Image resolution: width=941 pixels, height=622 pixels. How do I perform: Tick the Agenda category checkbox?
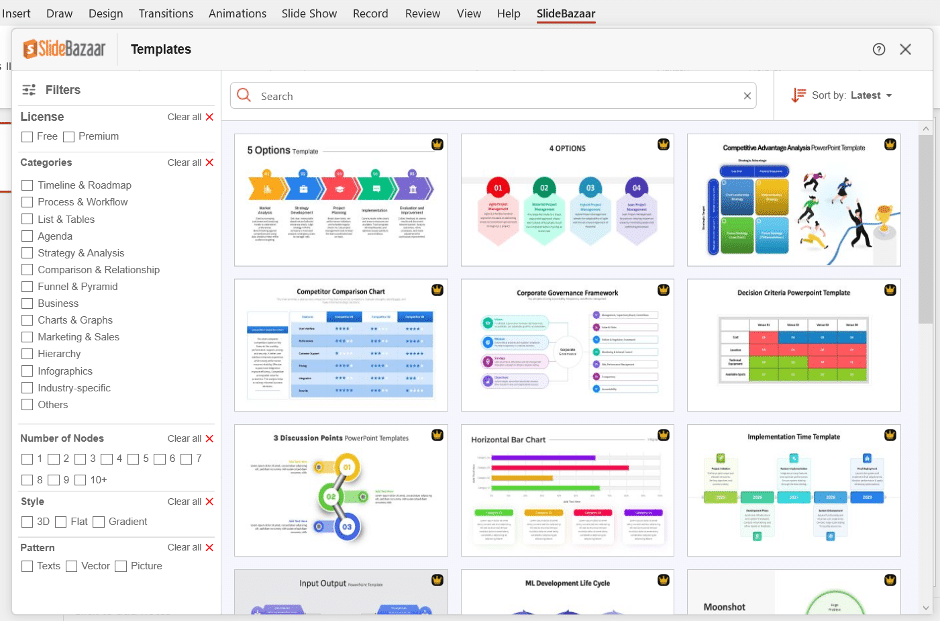pyautogui.click(x=27, y=236)
